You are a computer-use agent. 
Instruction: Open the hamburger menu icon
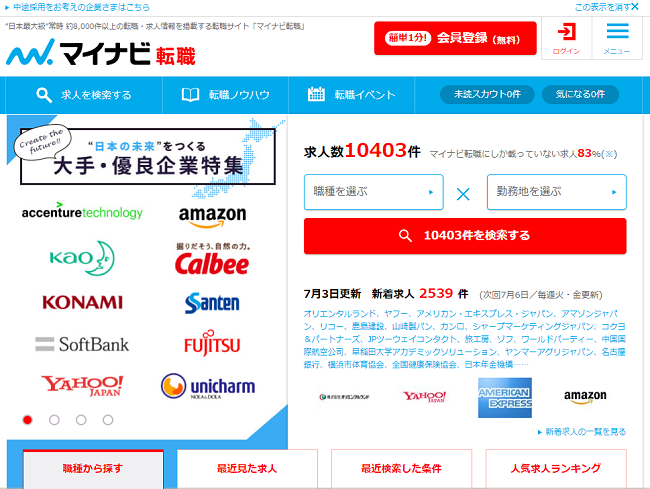coord(617,31)
